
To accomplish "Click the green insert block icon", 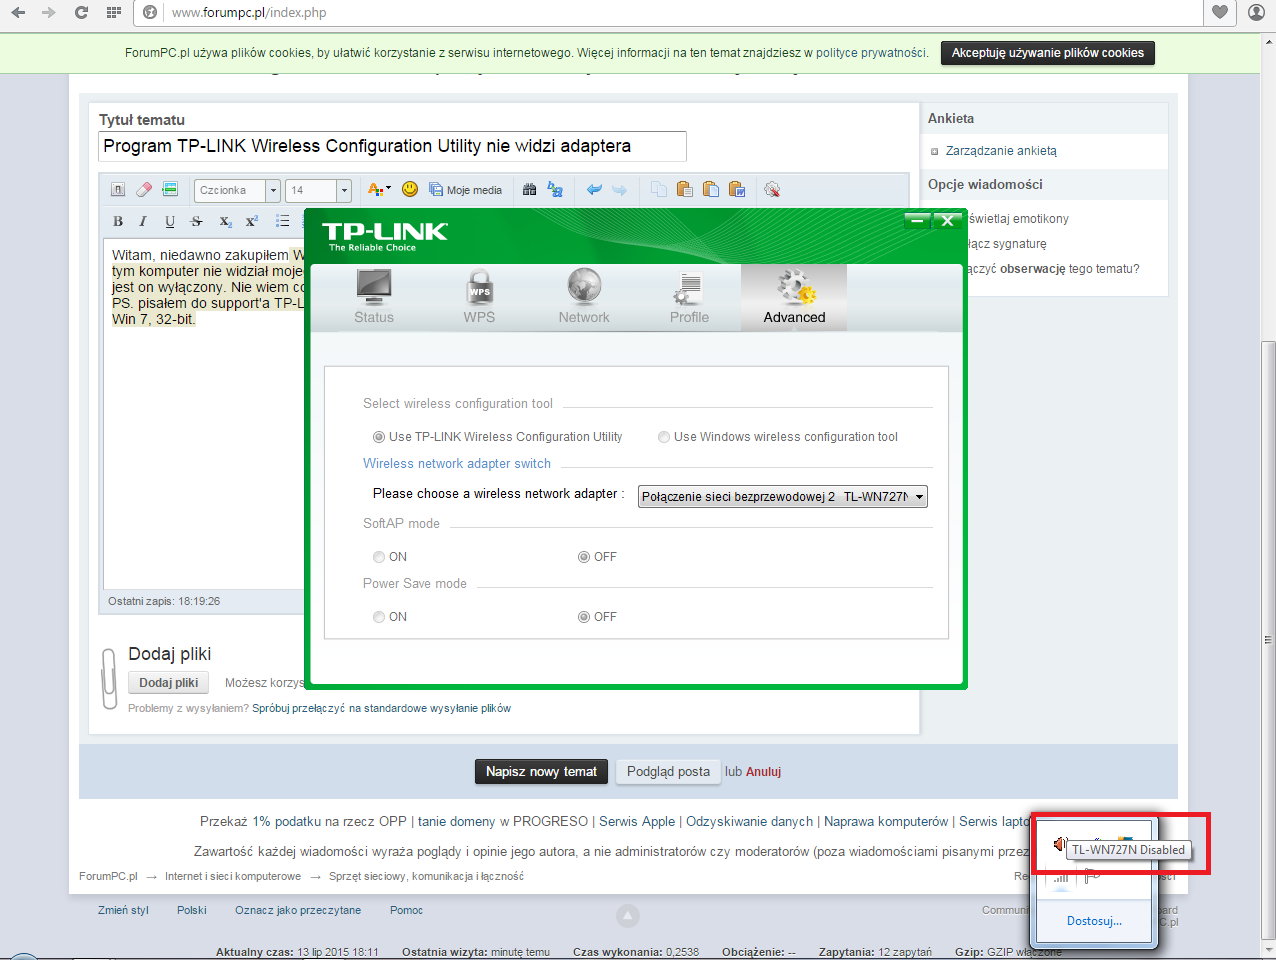I will [170, 189].
